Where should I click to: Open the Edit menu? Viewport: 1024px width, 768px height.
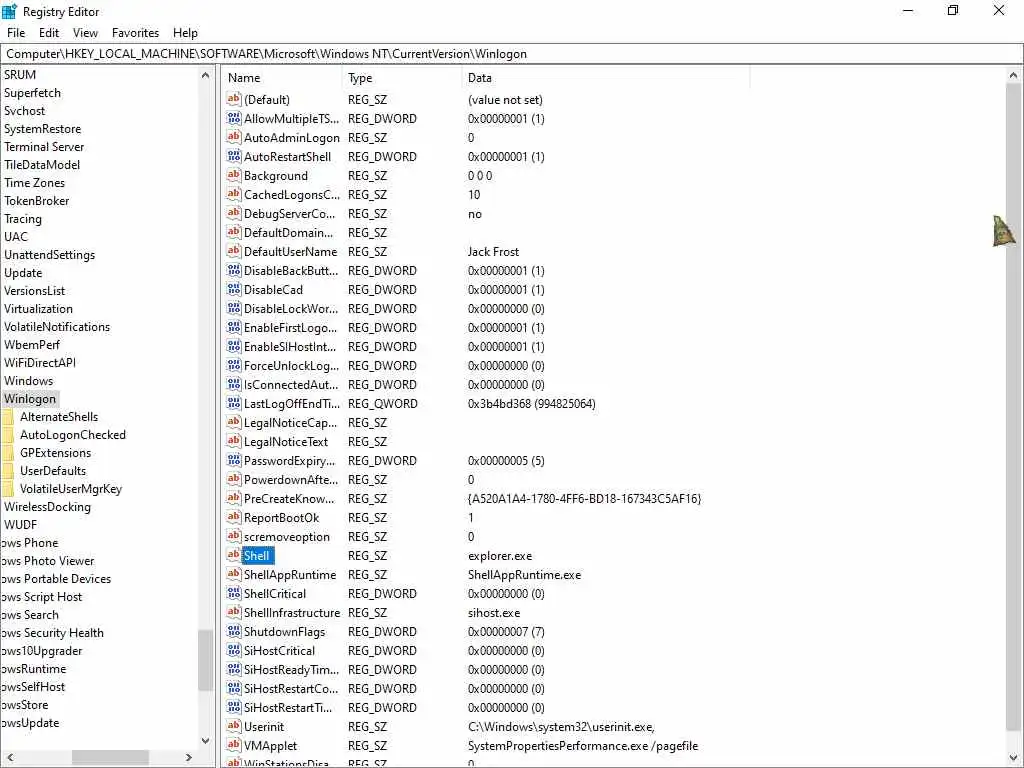point(49,33)
